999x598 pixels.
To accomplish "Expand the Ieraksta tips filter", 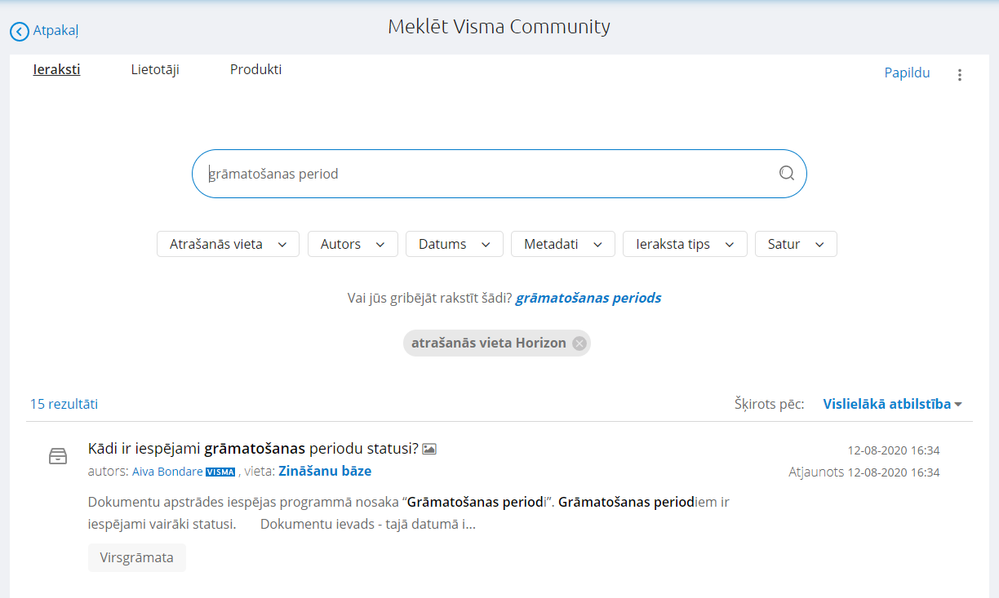I will [x=684, y=244].
